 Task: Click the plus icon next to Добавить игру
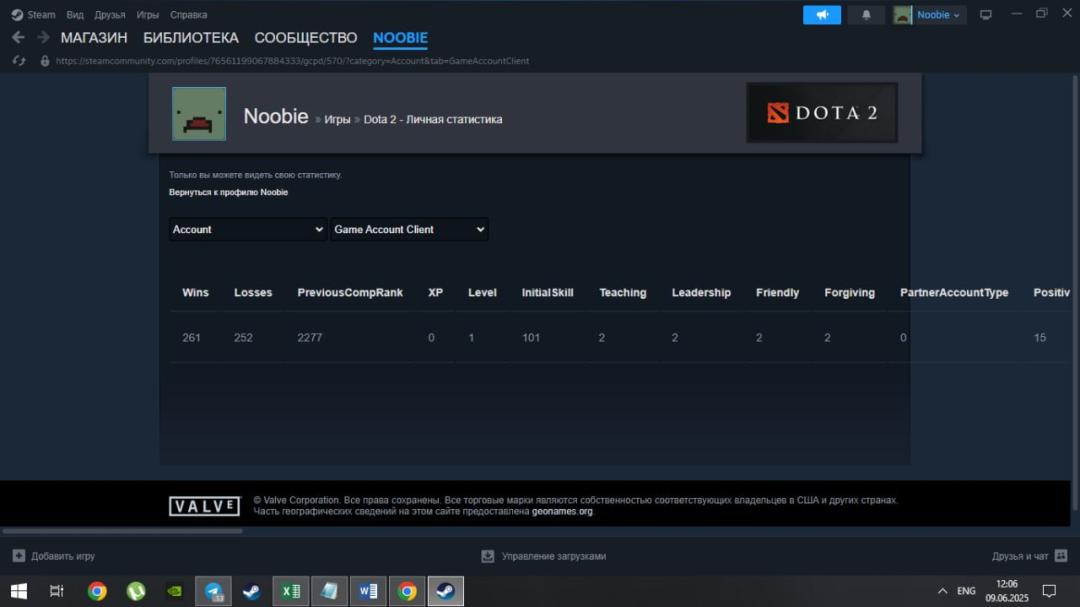tap(19, 555)
